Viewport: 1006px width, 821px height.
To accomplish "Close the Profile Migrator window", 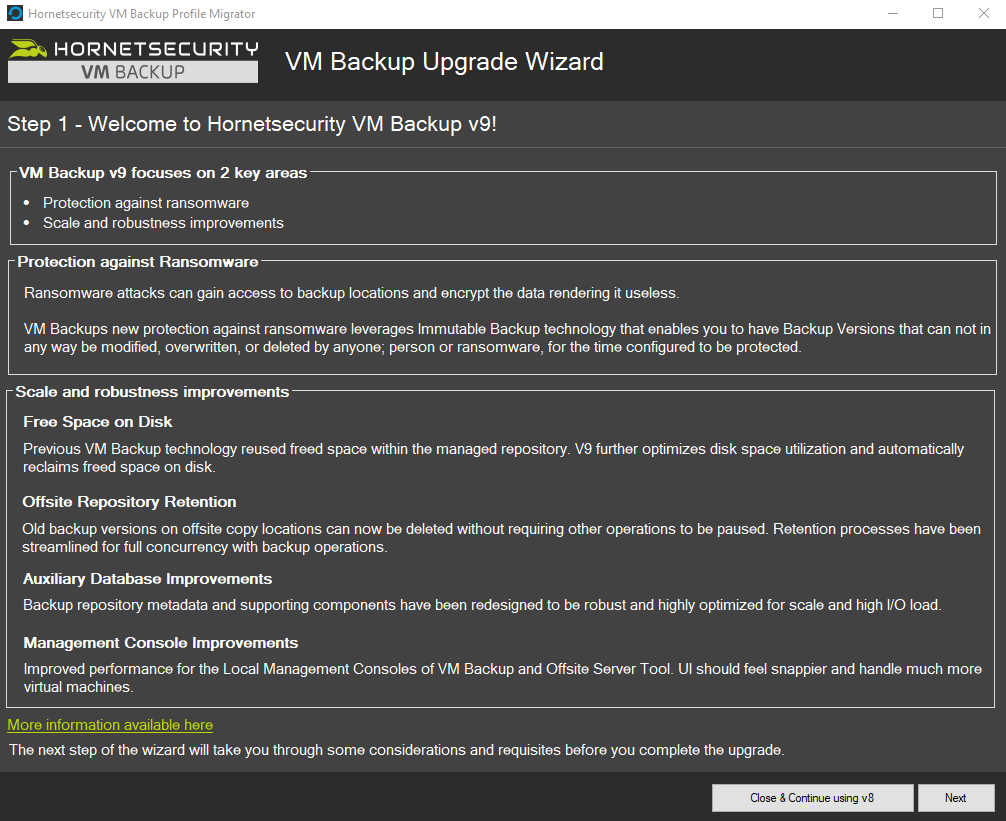I will [x=983, y=14].
